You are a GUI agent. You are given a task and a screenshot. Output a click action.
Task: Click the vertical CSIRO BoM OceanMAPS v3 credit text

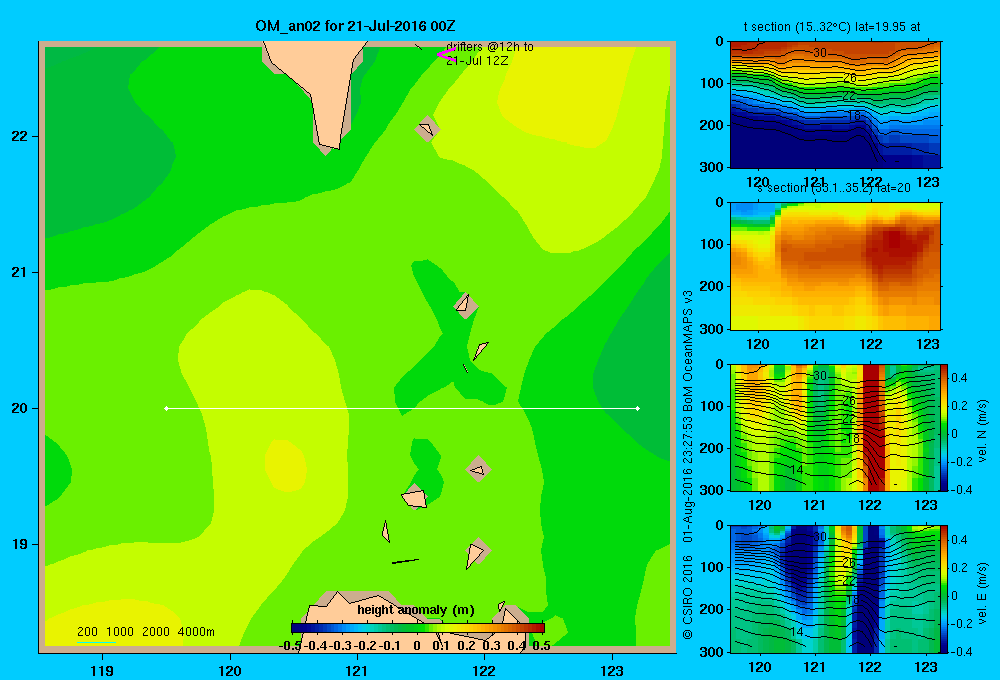click(x=688, y=464)
